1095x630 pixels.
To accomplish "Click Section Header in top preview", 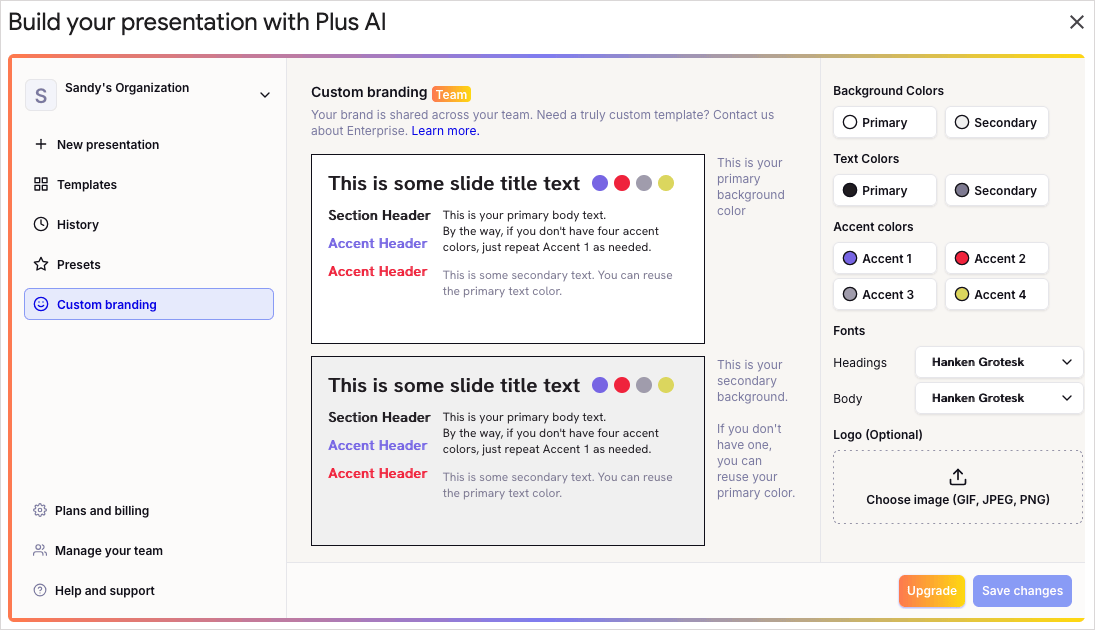I will click(x=379, y=215).
